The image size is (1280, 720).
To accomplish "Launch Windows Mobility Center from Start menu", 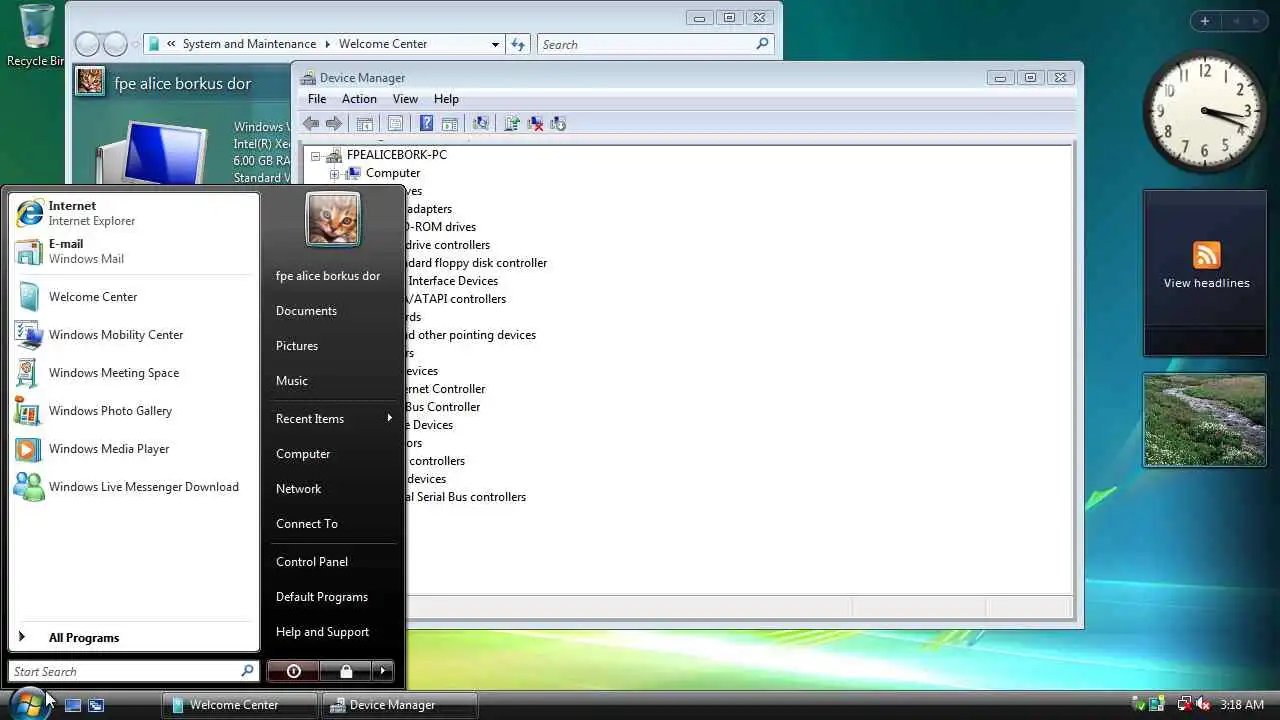I will click(133, 335).
